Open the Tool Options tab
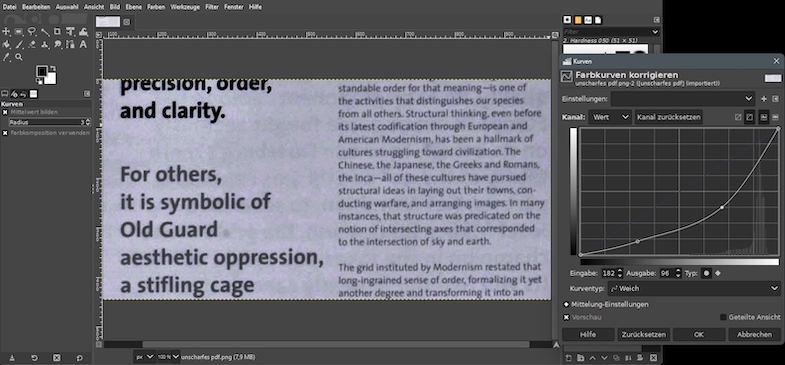The width and height of the screenshot is (785, 365). 5,94
